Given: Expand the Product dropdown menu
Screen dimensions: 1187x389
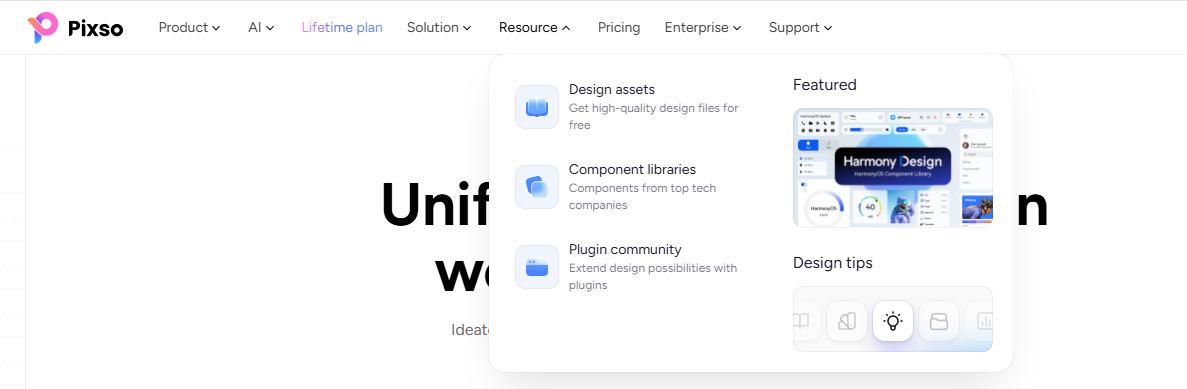Looking at the screenshot, I should click(x=189, y=28).
